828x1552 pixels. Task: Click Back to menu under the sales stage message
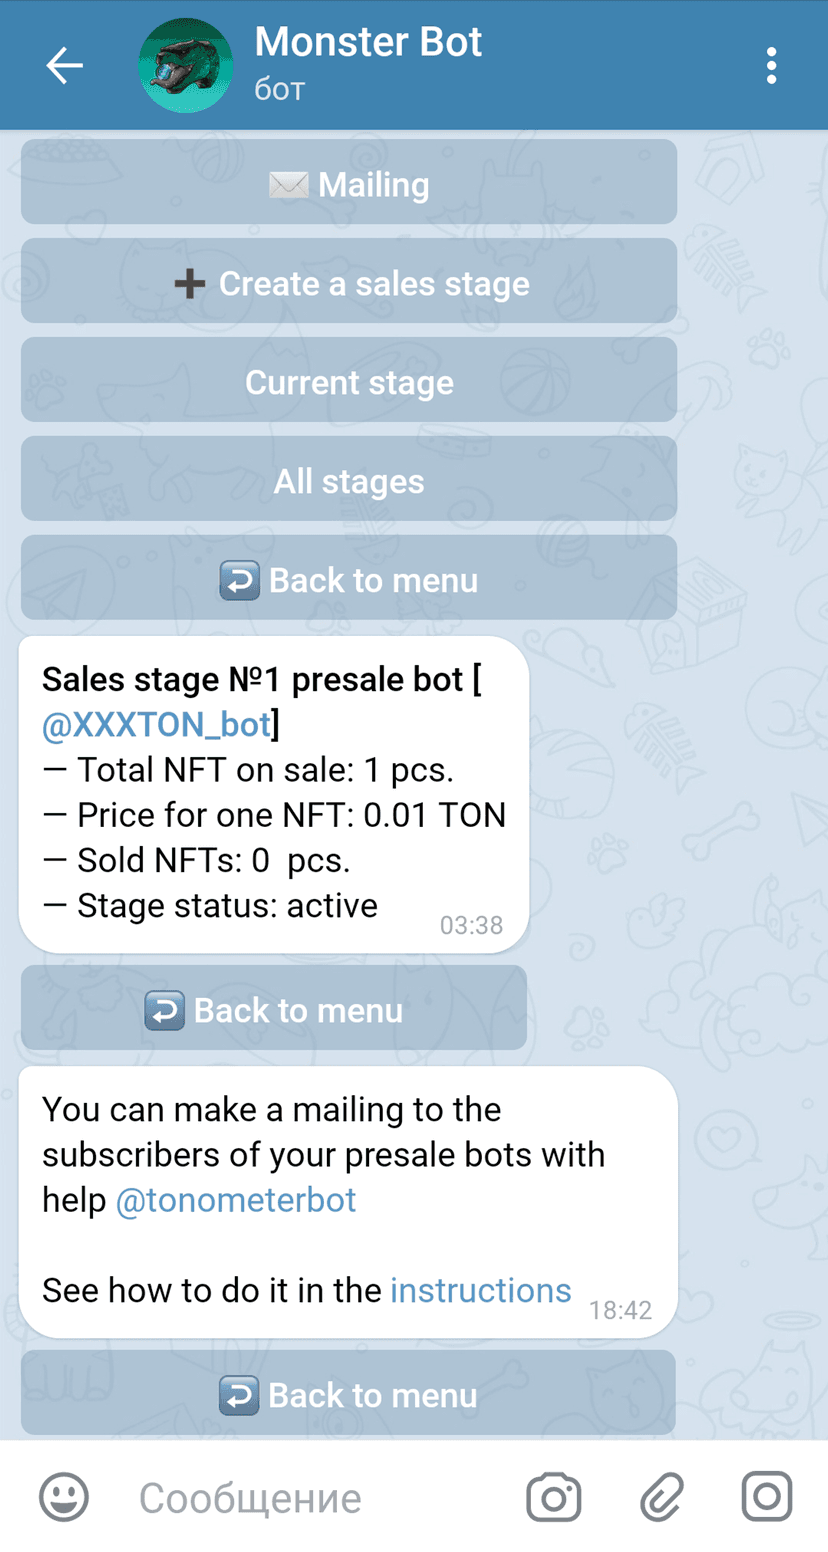coord(273,1010)
